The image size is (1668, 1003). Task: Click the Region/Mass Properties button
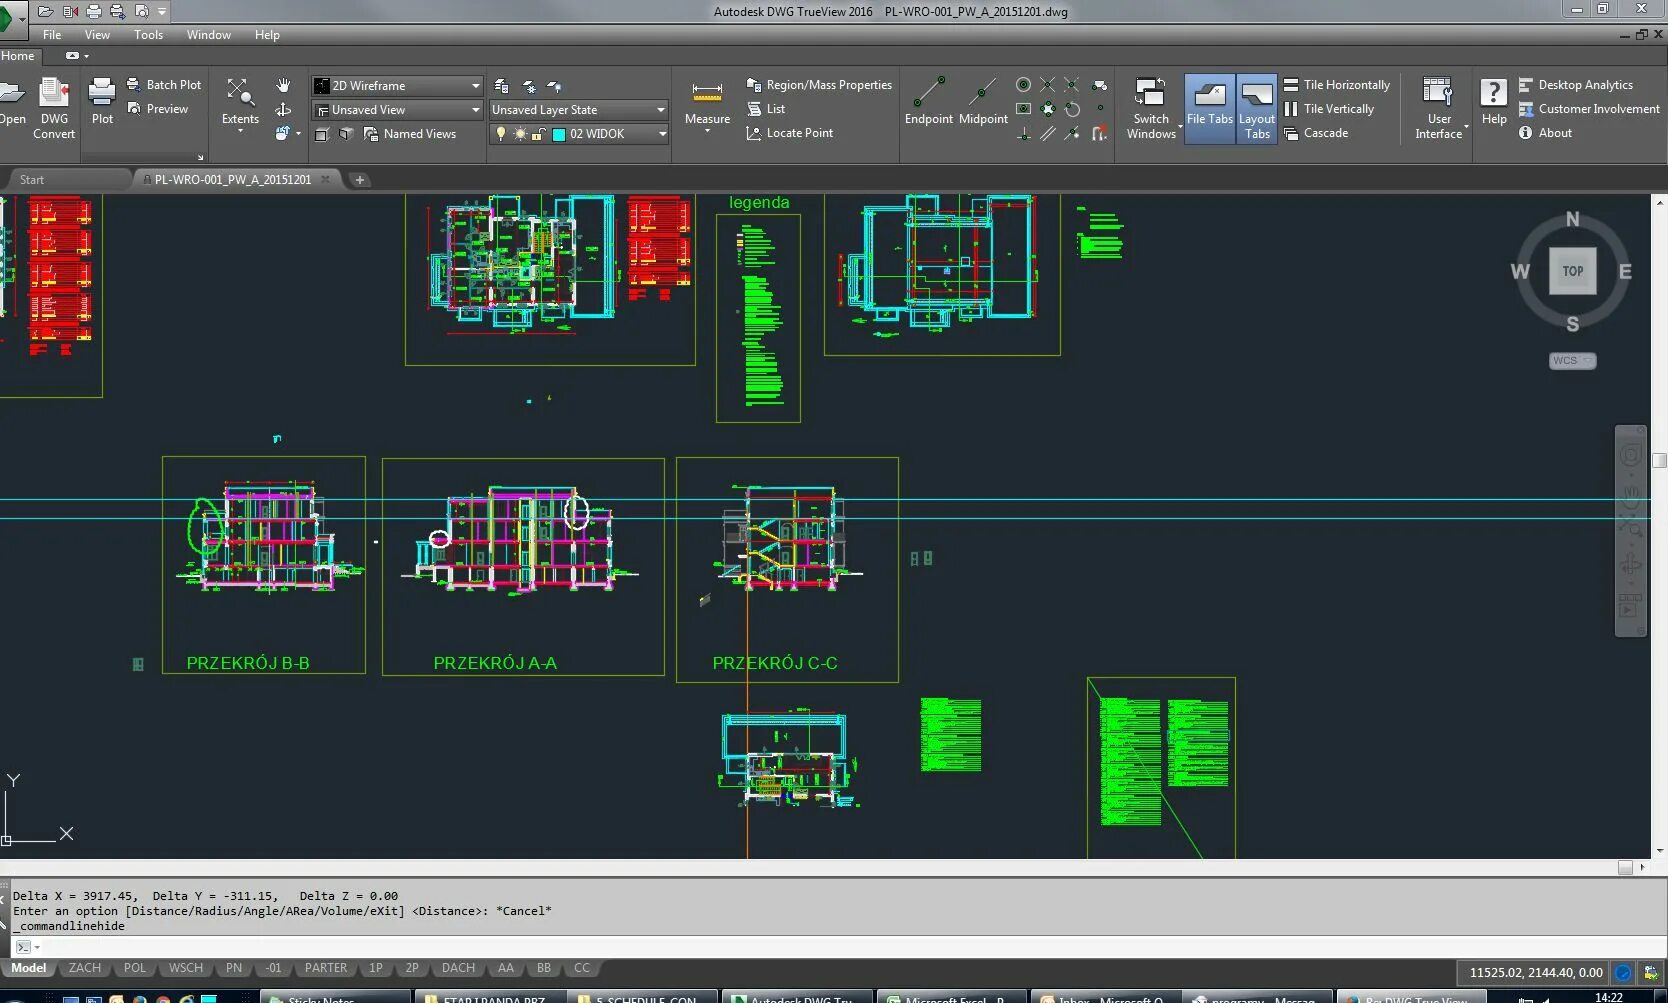pos(819,85)
